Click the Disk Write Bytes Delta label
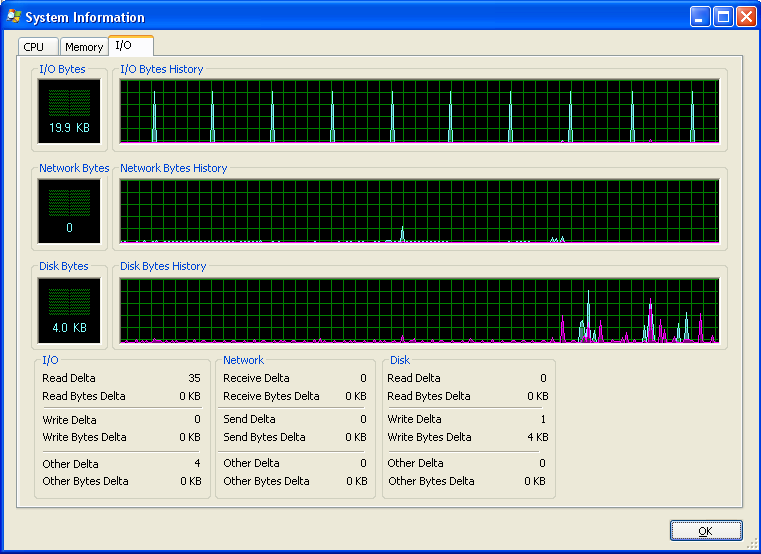Image resolution: width=761 pixels, height=554 pixels. pos(429,437)
